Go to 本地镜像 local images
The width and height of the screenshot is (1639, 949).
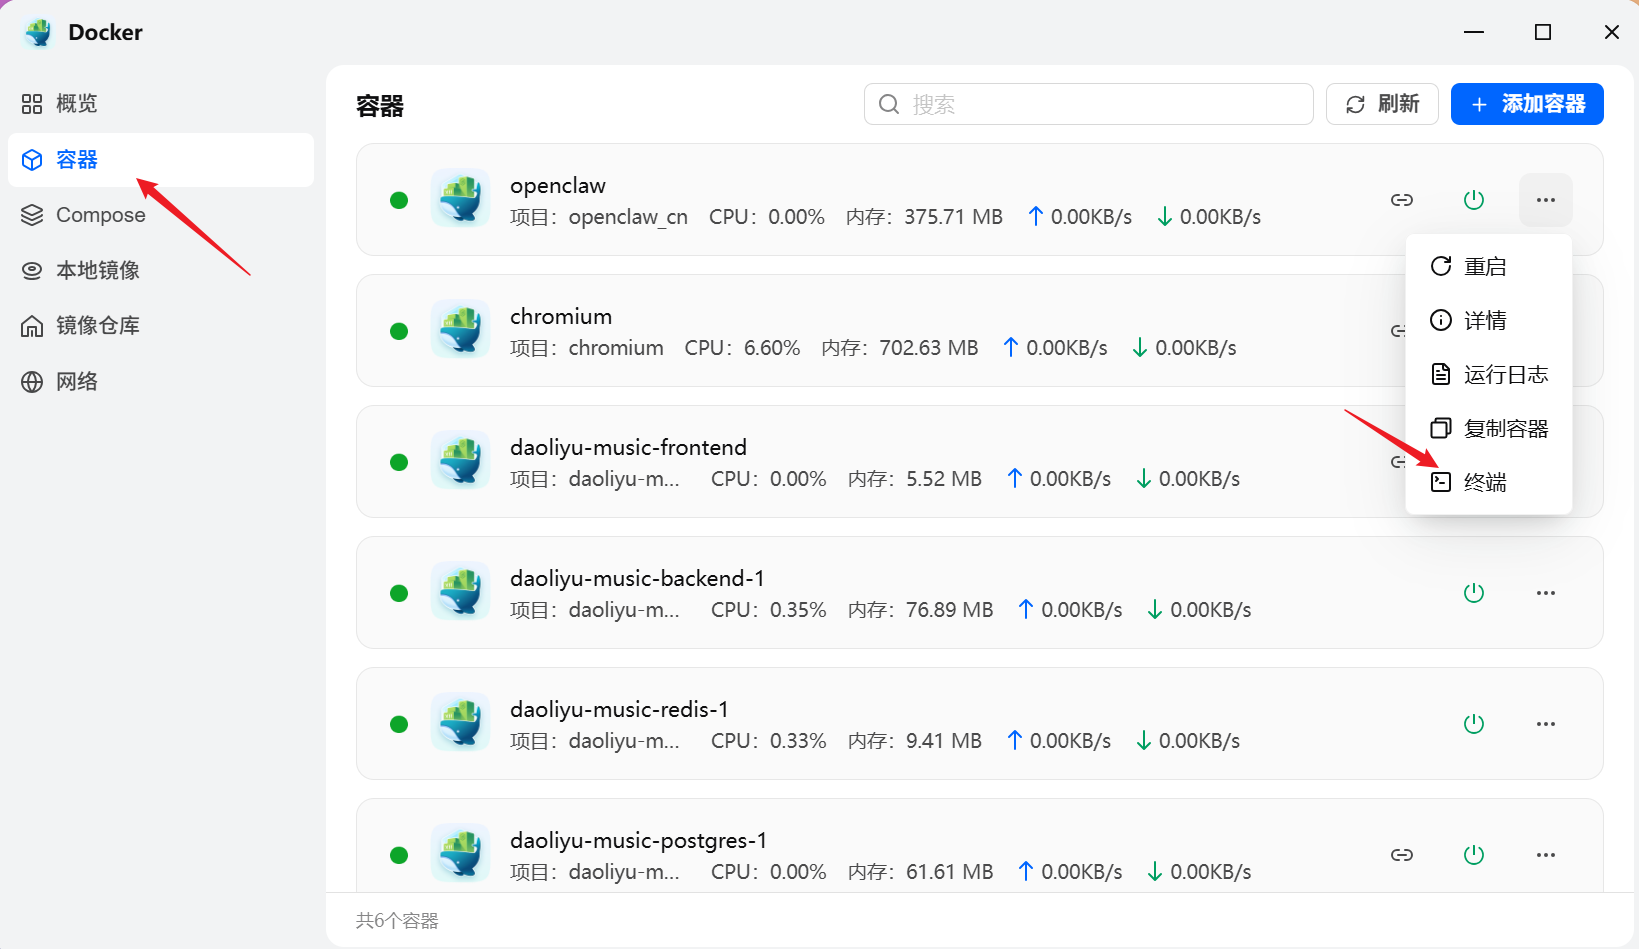(160, 270)
